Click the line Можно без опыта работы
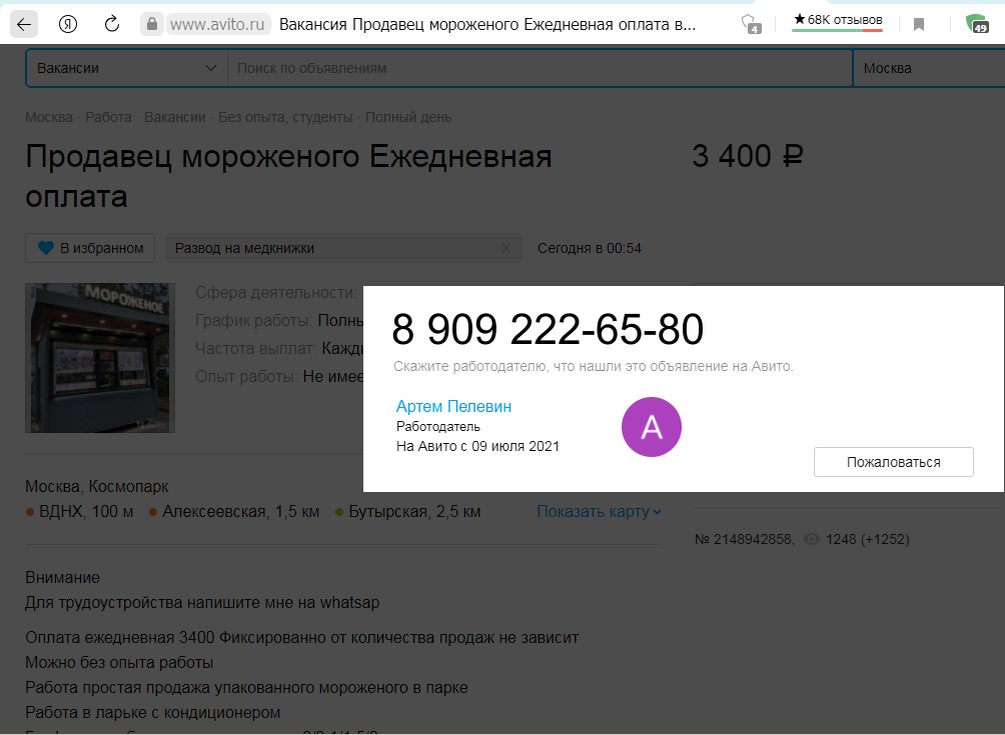The height and width of the screenshot is (735, 1005). [x=119, y=662]
